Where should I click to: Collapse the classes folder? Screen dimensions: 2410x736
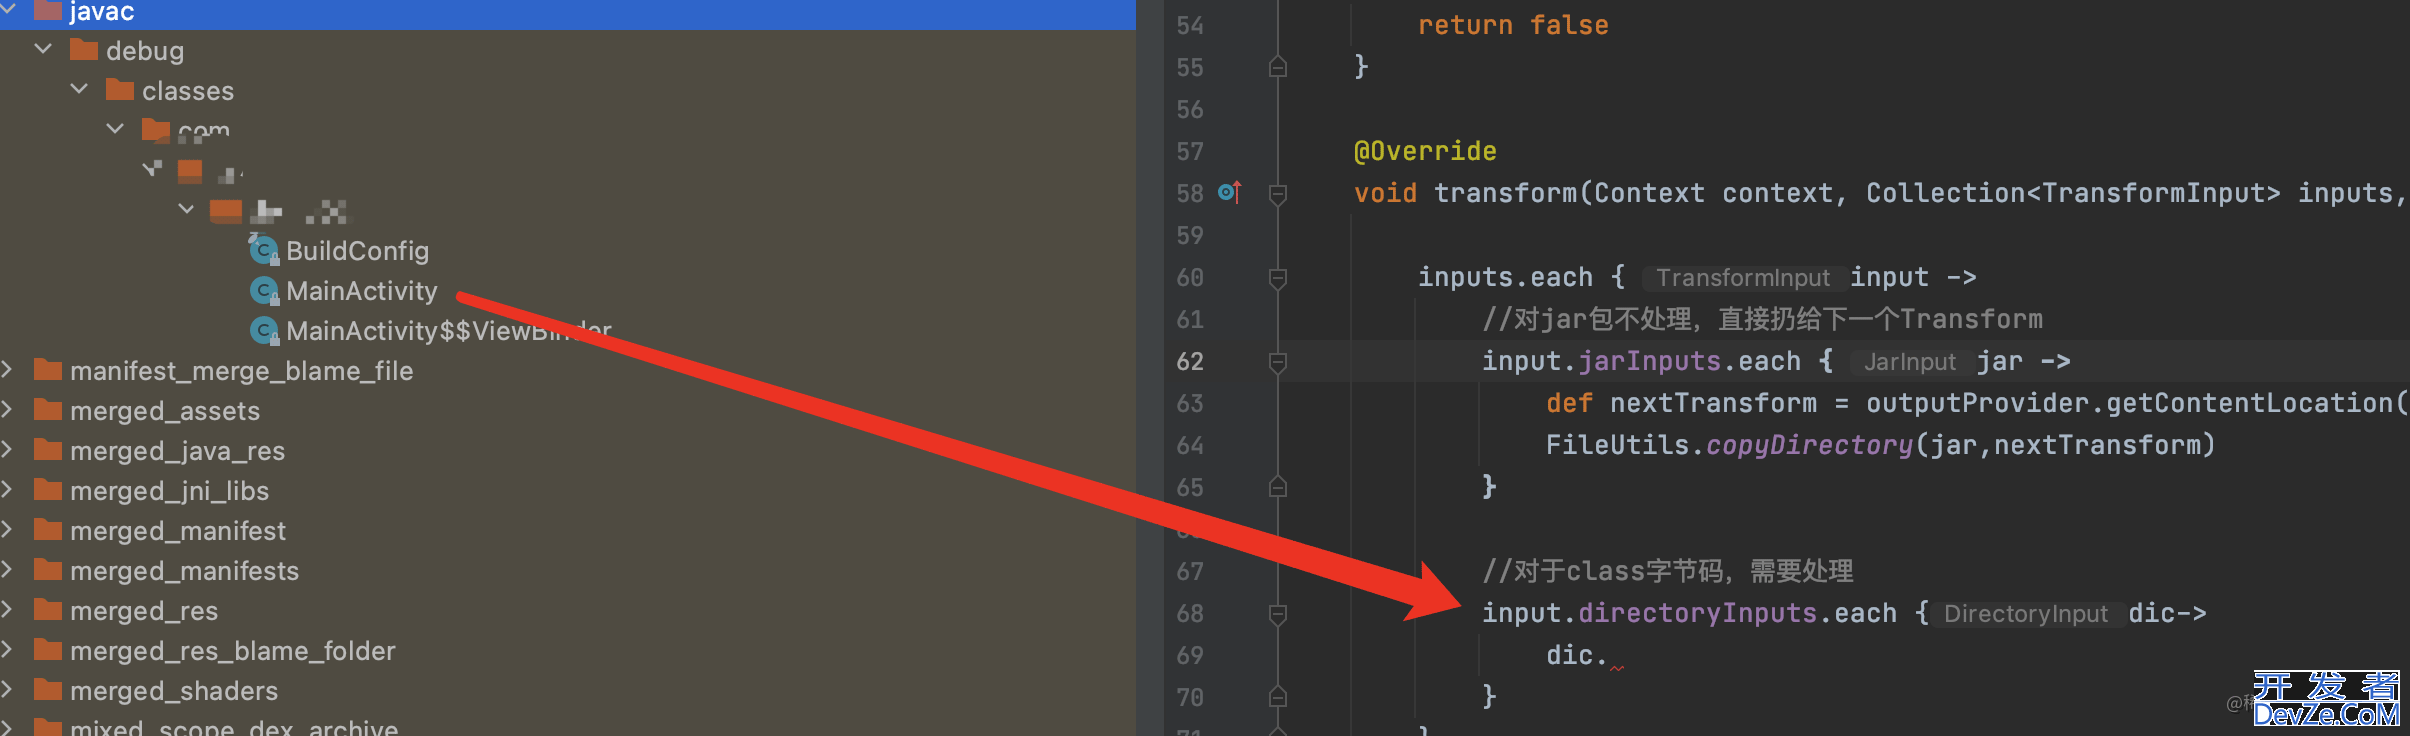[79, 89]
